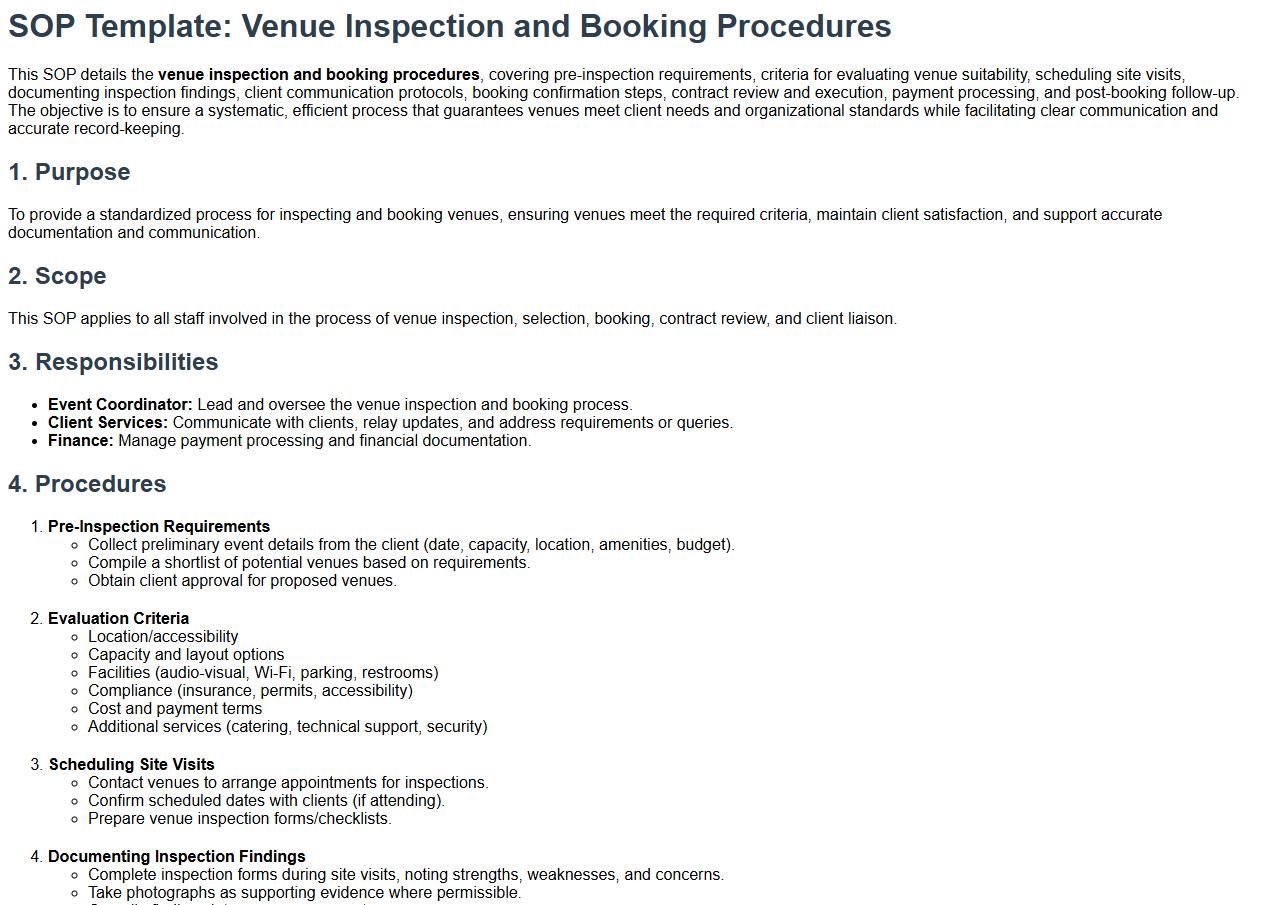Click the '3. Responsibilities' section heading
The image size is (1263, 905).
113,362
